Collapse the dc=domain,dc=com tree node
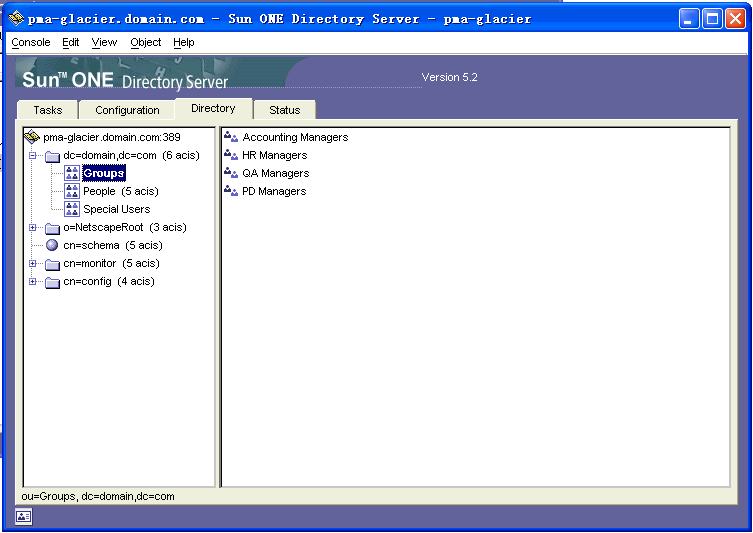 (33, 156)
